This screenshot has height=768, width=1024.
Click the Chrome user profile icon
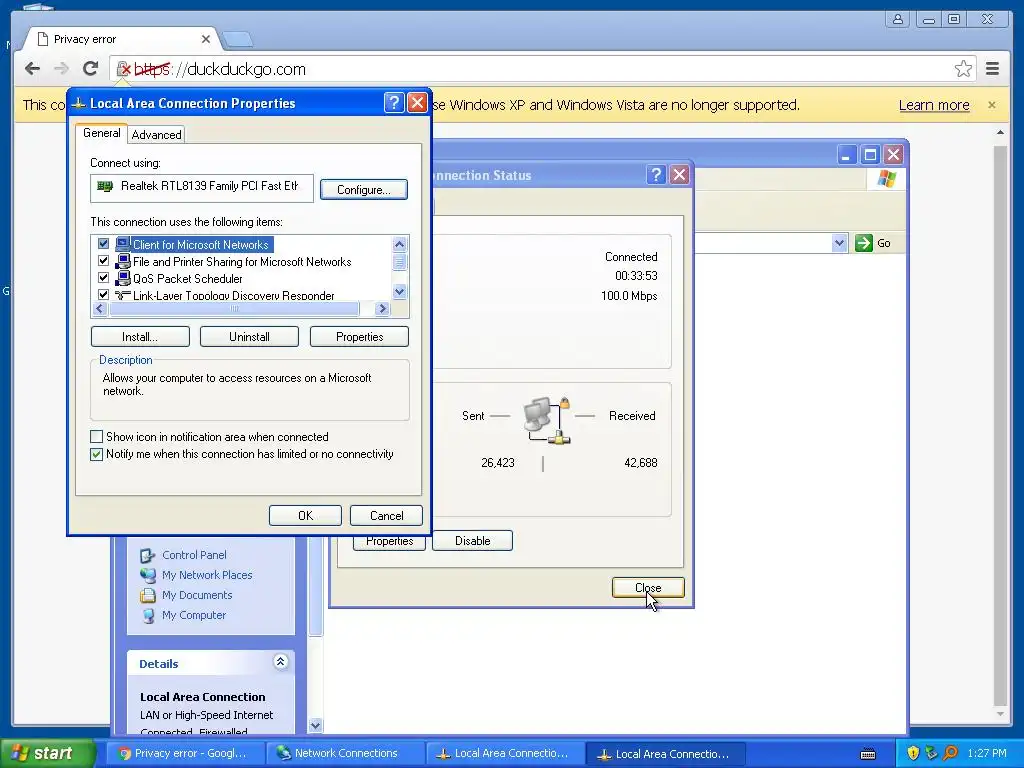(898, 19)
